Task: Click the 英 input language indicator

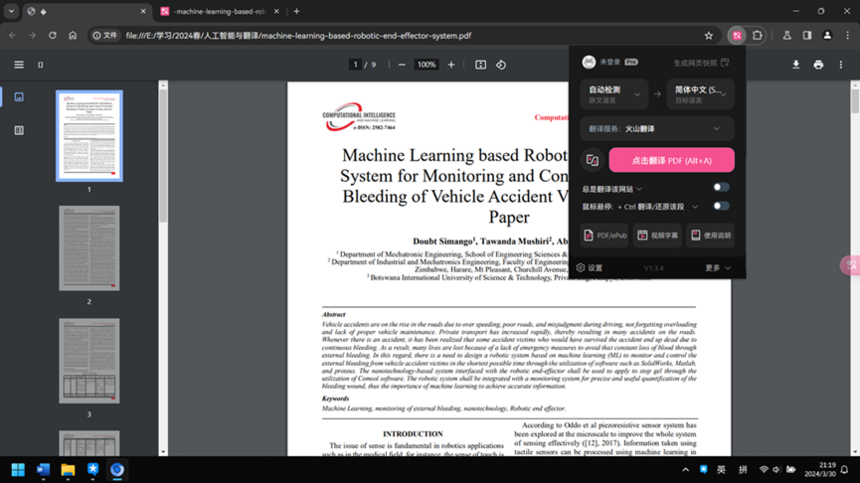Action: coord(721,470)
